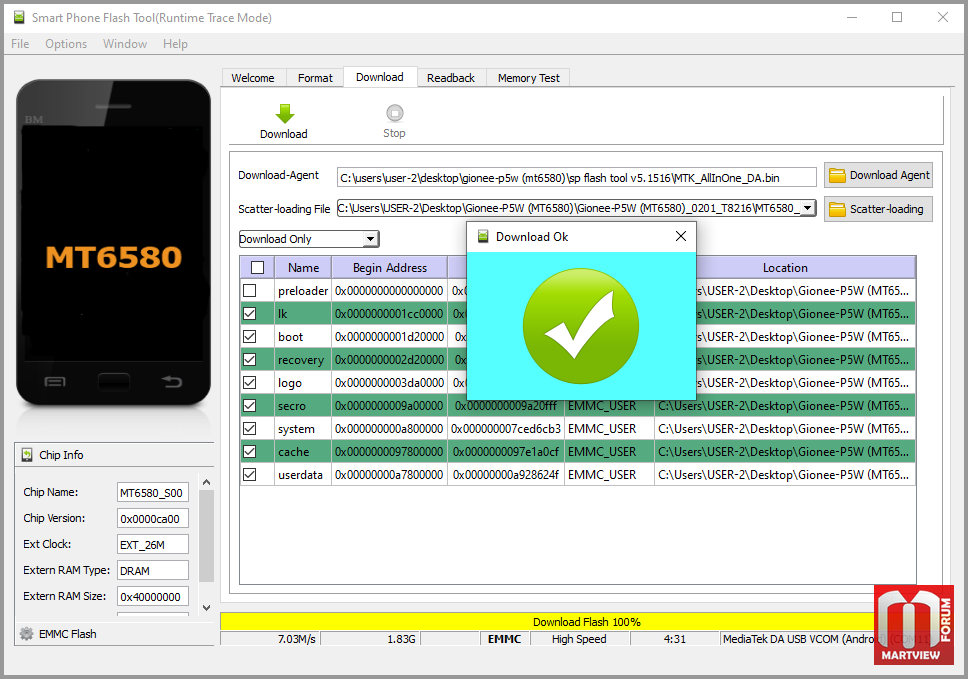Click the Chip Info panel icon
The width and height of the screenshot is (968, 679).
pyautogui.click(x=27, y=455)
